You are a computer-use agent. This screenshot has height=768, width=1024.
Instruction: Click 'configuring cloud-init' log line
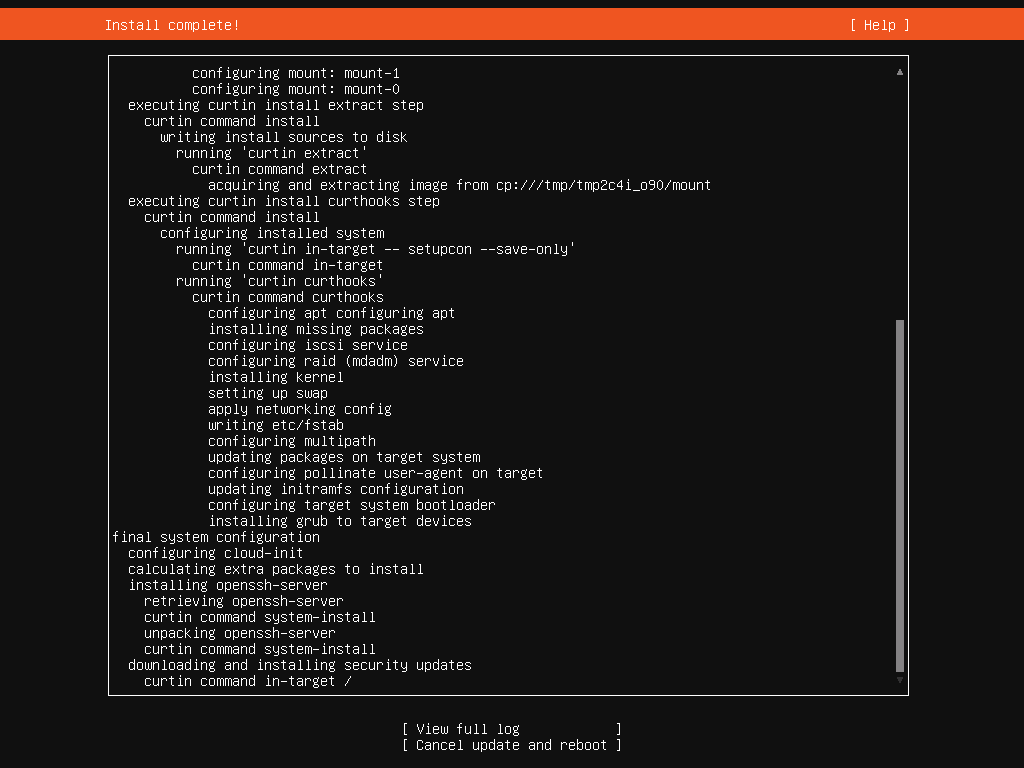216,553
